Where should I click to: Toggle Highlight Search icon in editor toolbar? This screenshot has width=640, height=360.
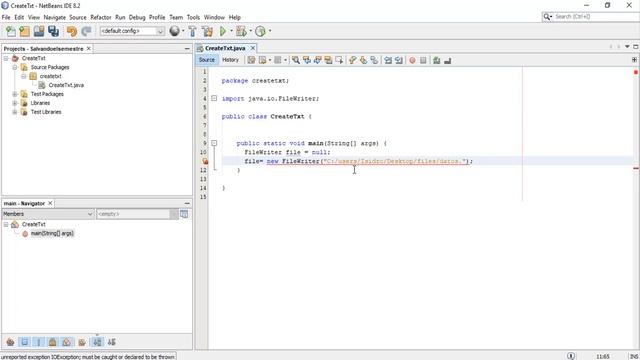tap(328, 60)
